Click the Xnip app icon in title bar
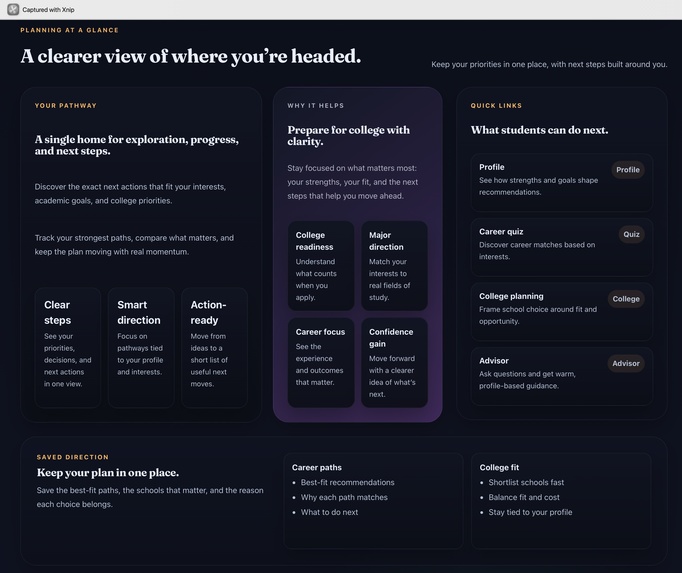This screenshot has width=682, height=573. (13, 9)
